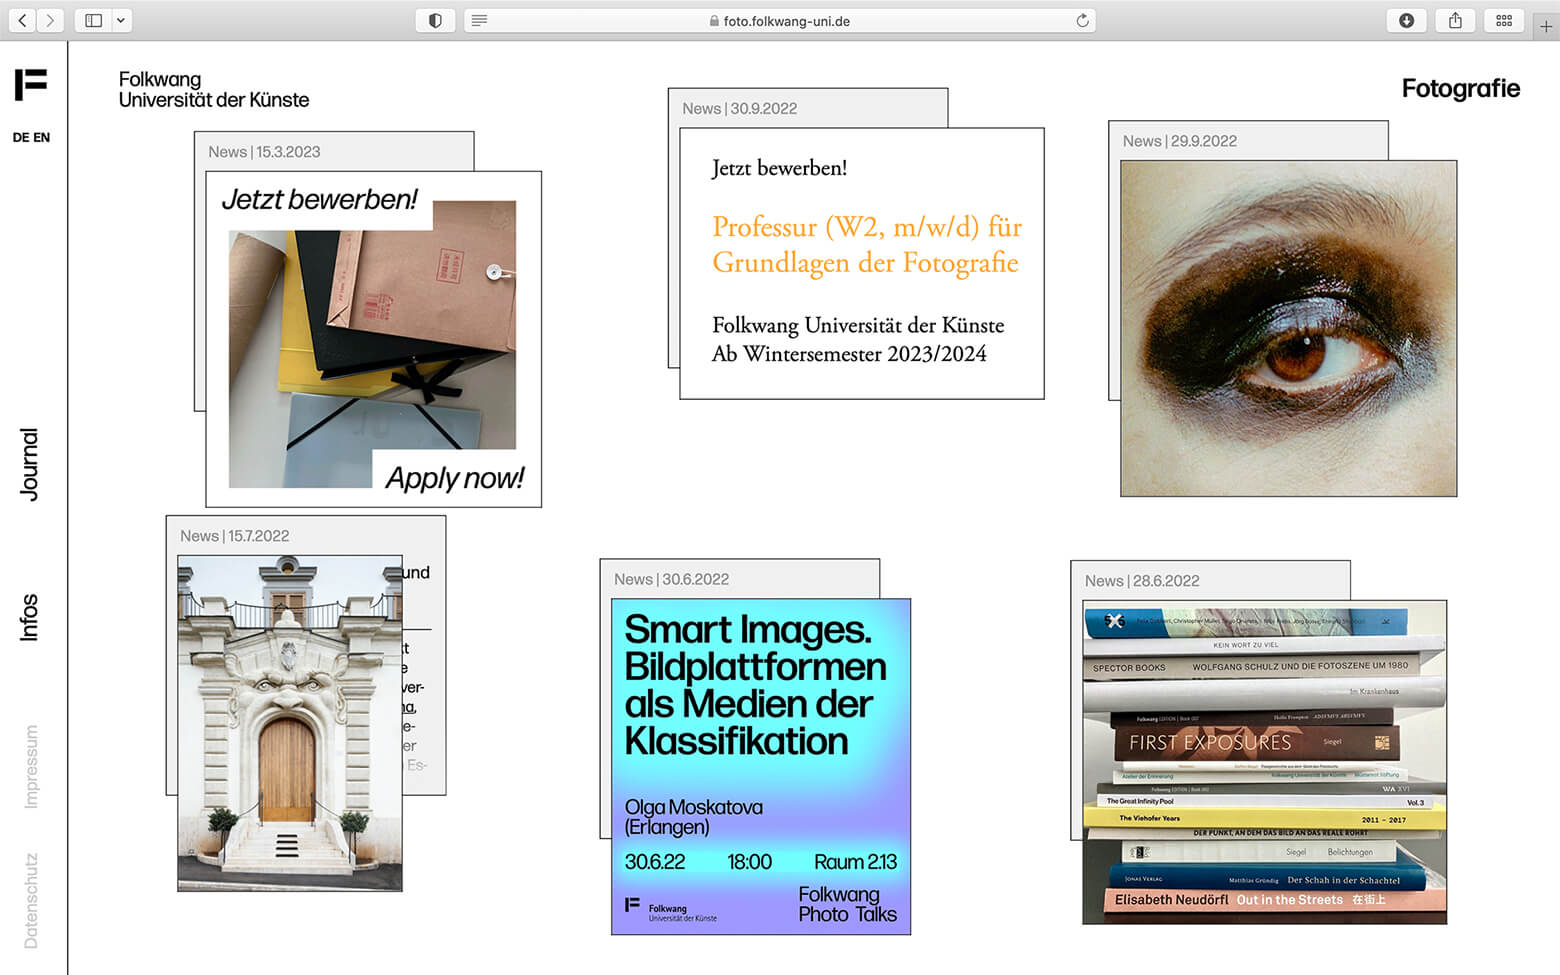Show the Reader view icon
Image resolution: width=1560 pixels, height=975 pixels.
[479, 20]
